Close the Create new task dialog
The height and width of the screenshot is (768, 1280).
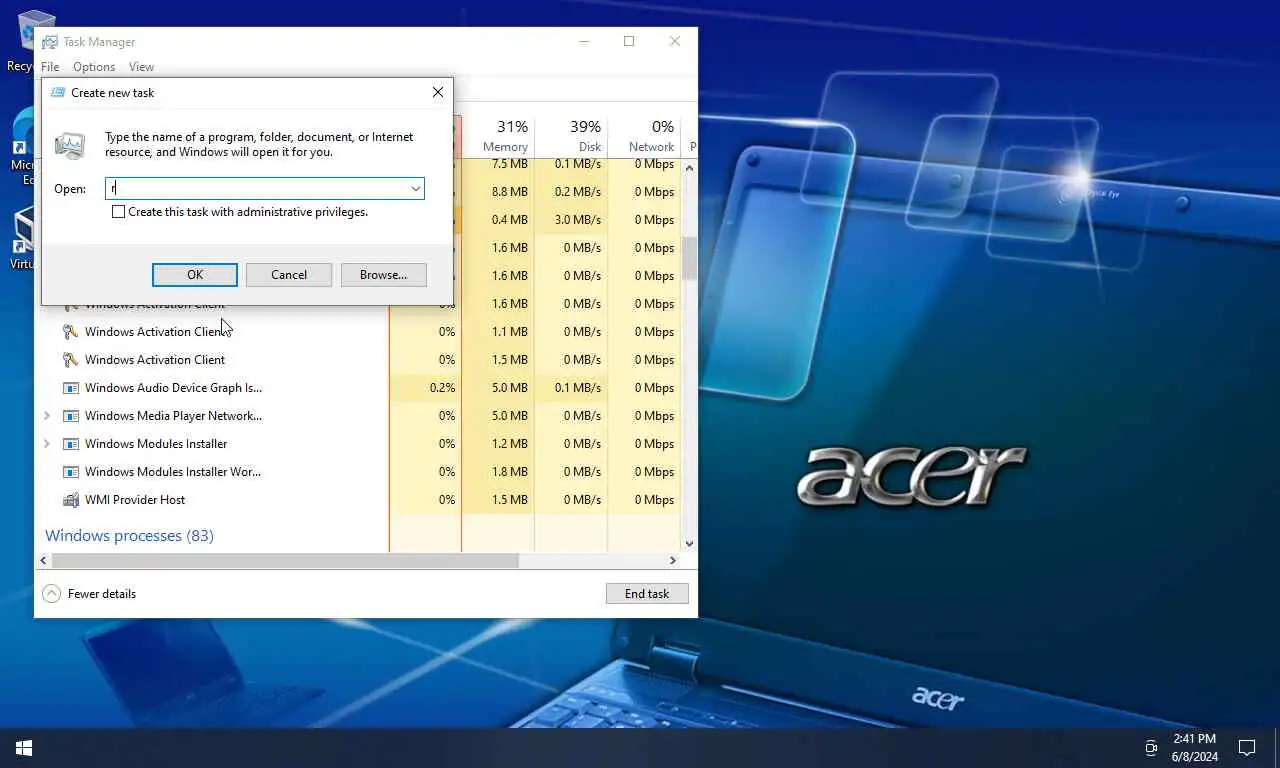[437, 92]
